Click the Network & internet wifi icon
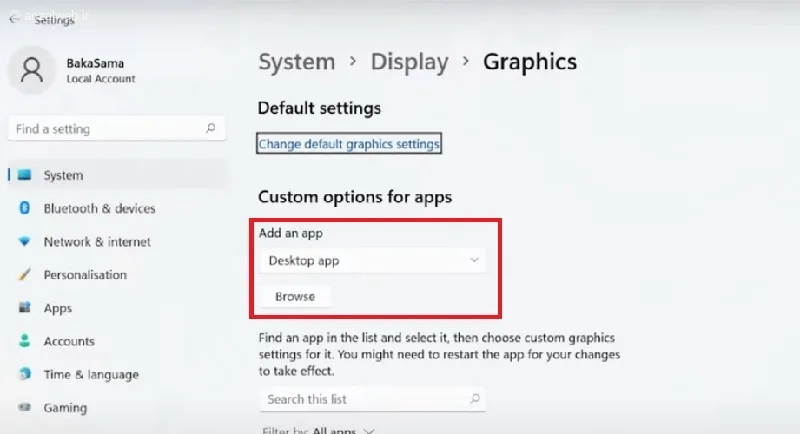 click(x=24, y=242)
